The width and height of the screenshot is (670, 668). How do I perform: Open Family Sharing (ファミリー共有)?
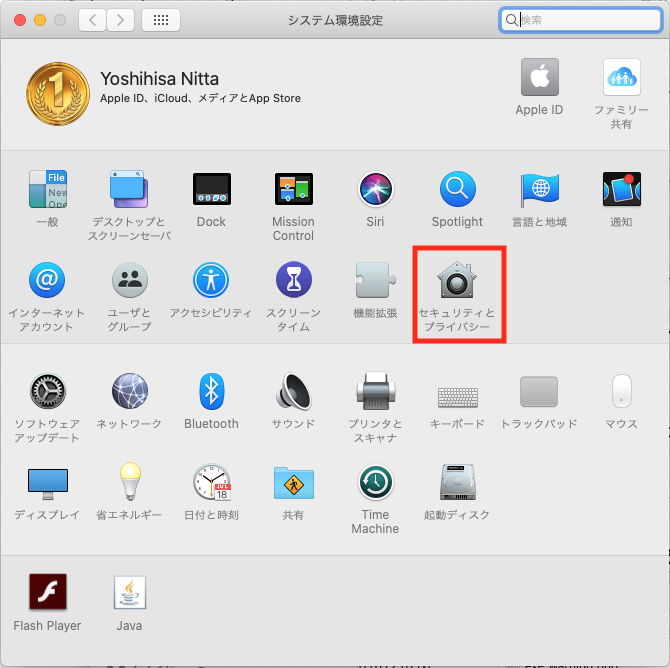click(x=621, y=78)
